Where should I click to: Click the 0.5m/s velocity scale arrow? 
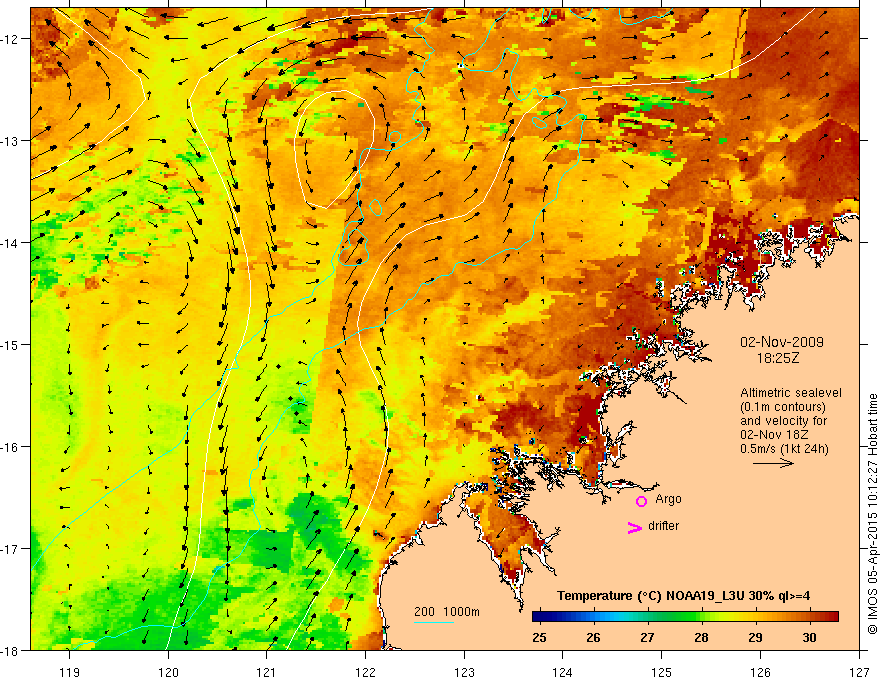coord(773,463)
